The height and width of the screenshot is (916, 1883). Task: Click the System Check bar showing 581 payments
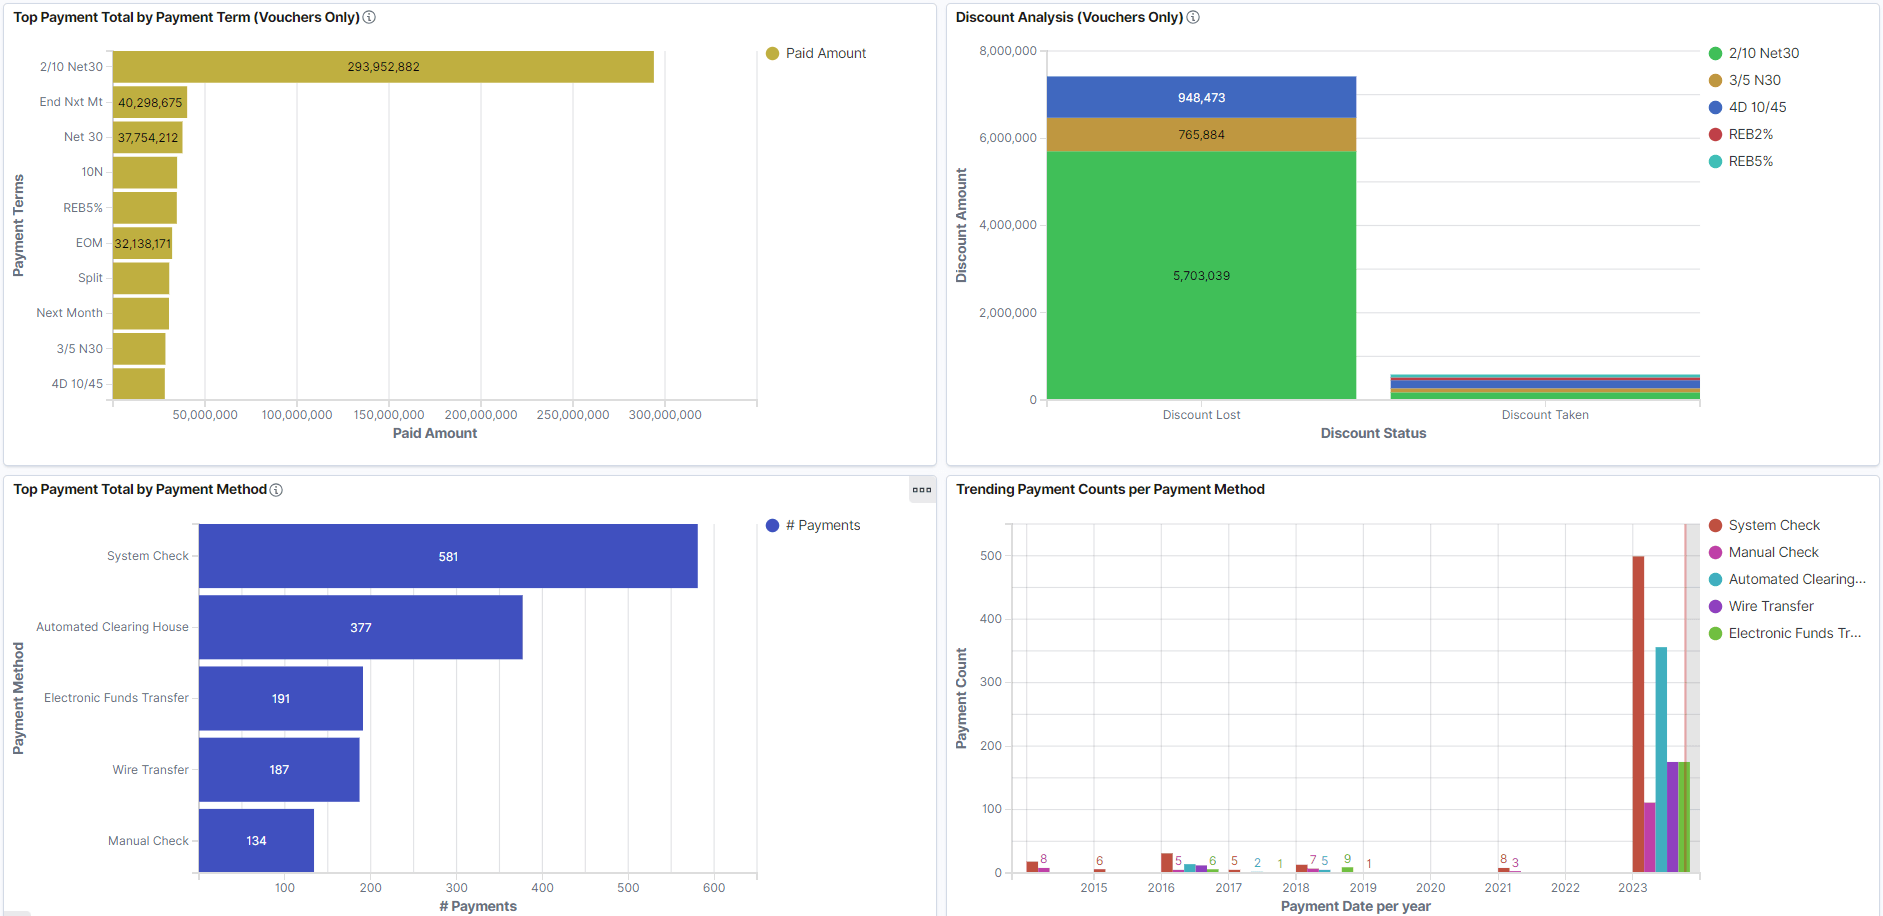(448, 555)
